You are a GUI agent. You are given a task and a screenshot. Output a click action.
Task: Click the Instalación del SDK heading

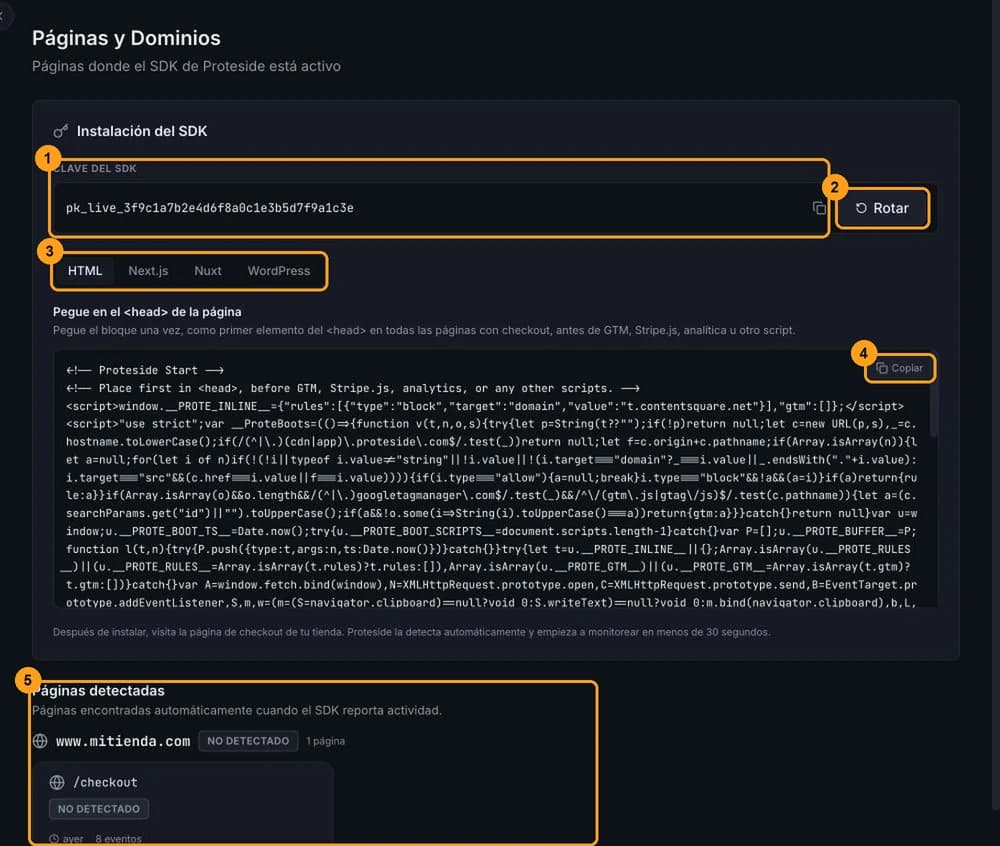pyautogui.click(x=142, y=131)
